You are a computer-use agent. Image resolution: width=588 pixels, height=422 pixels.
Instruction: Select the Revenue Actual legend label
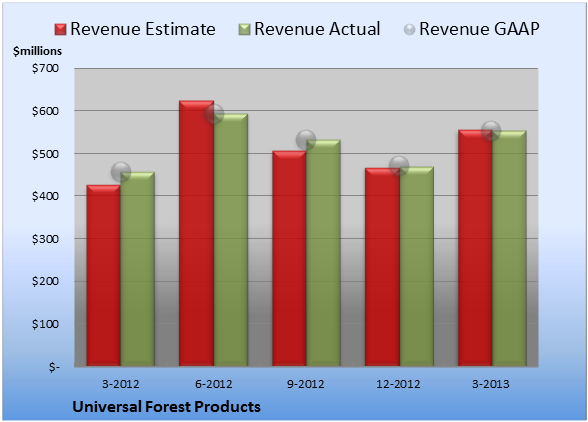coord(317,29)
